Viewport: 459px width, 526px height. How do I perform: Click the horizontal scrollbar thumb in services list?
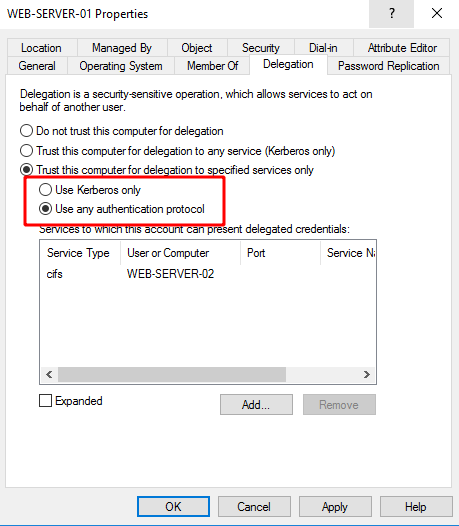click(x=172, y=374)
